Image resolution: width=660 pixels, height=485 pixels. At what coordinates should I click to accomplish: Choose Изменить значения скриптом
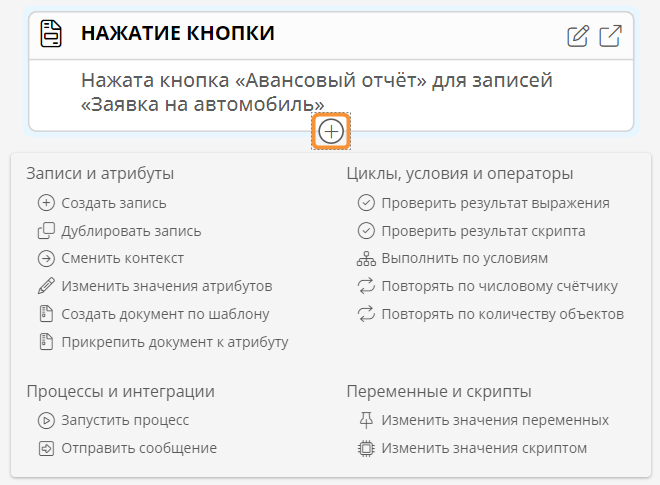pyautogui.click(x=484, y=448)
